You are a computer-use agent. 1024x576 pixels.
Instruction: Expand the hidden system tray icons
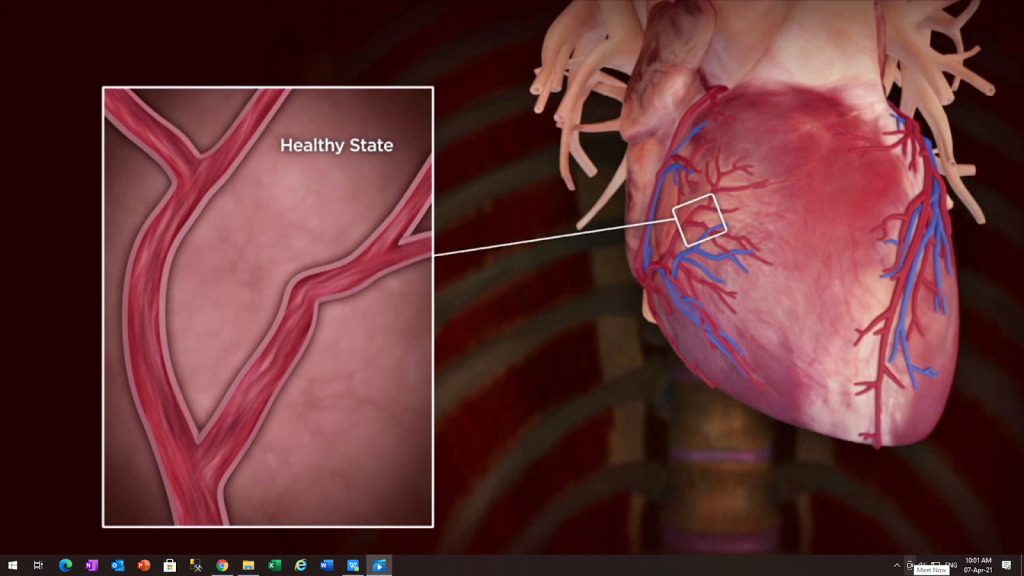tap(897, 566)
